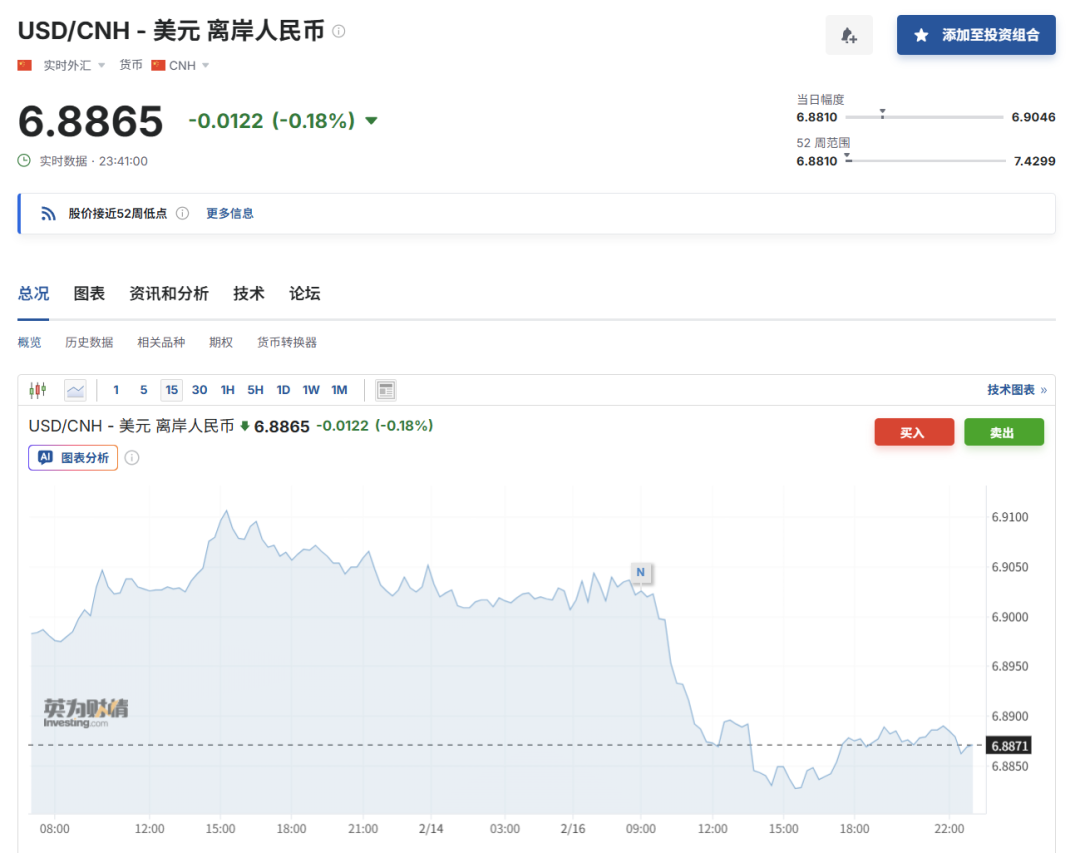Click the red 买入 button
Image resolution: width=1080 pixels, height=853 pixels.
pyautogui.click(x=913, y=432)
